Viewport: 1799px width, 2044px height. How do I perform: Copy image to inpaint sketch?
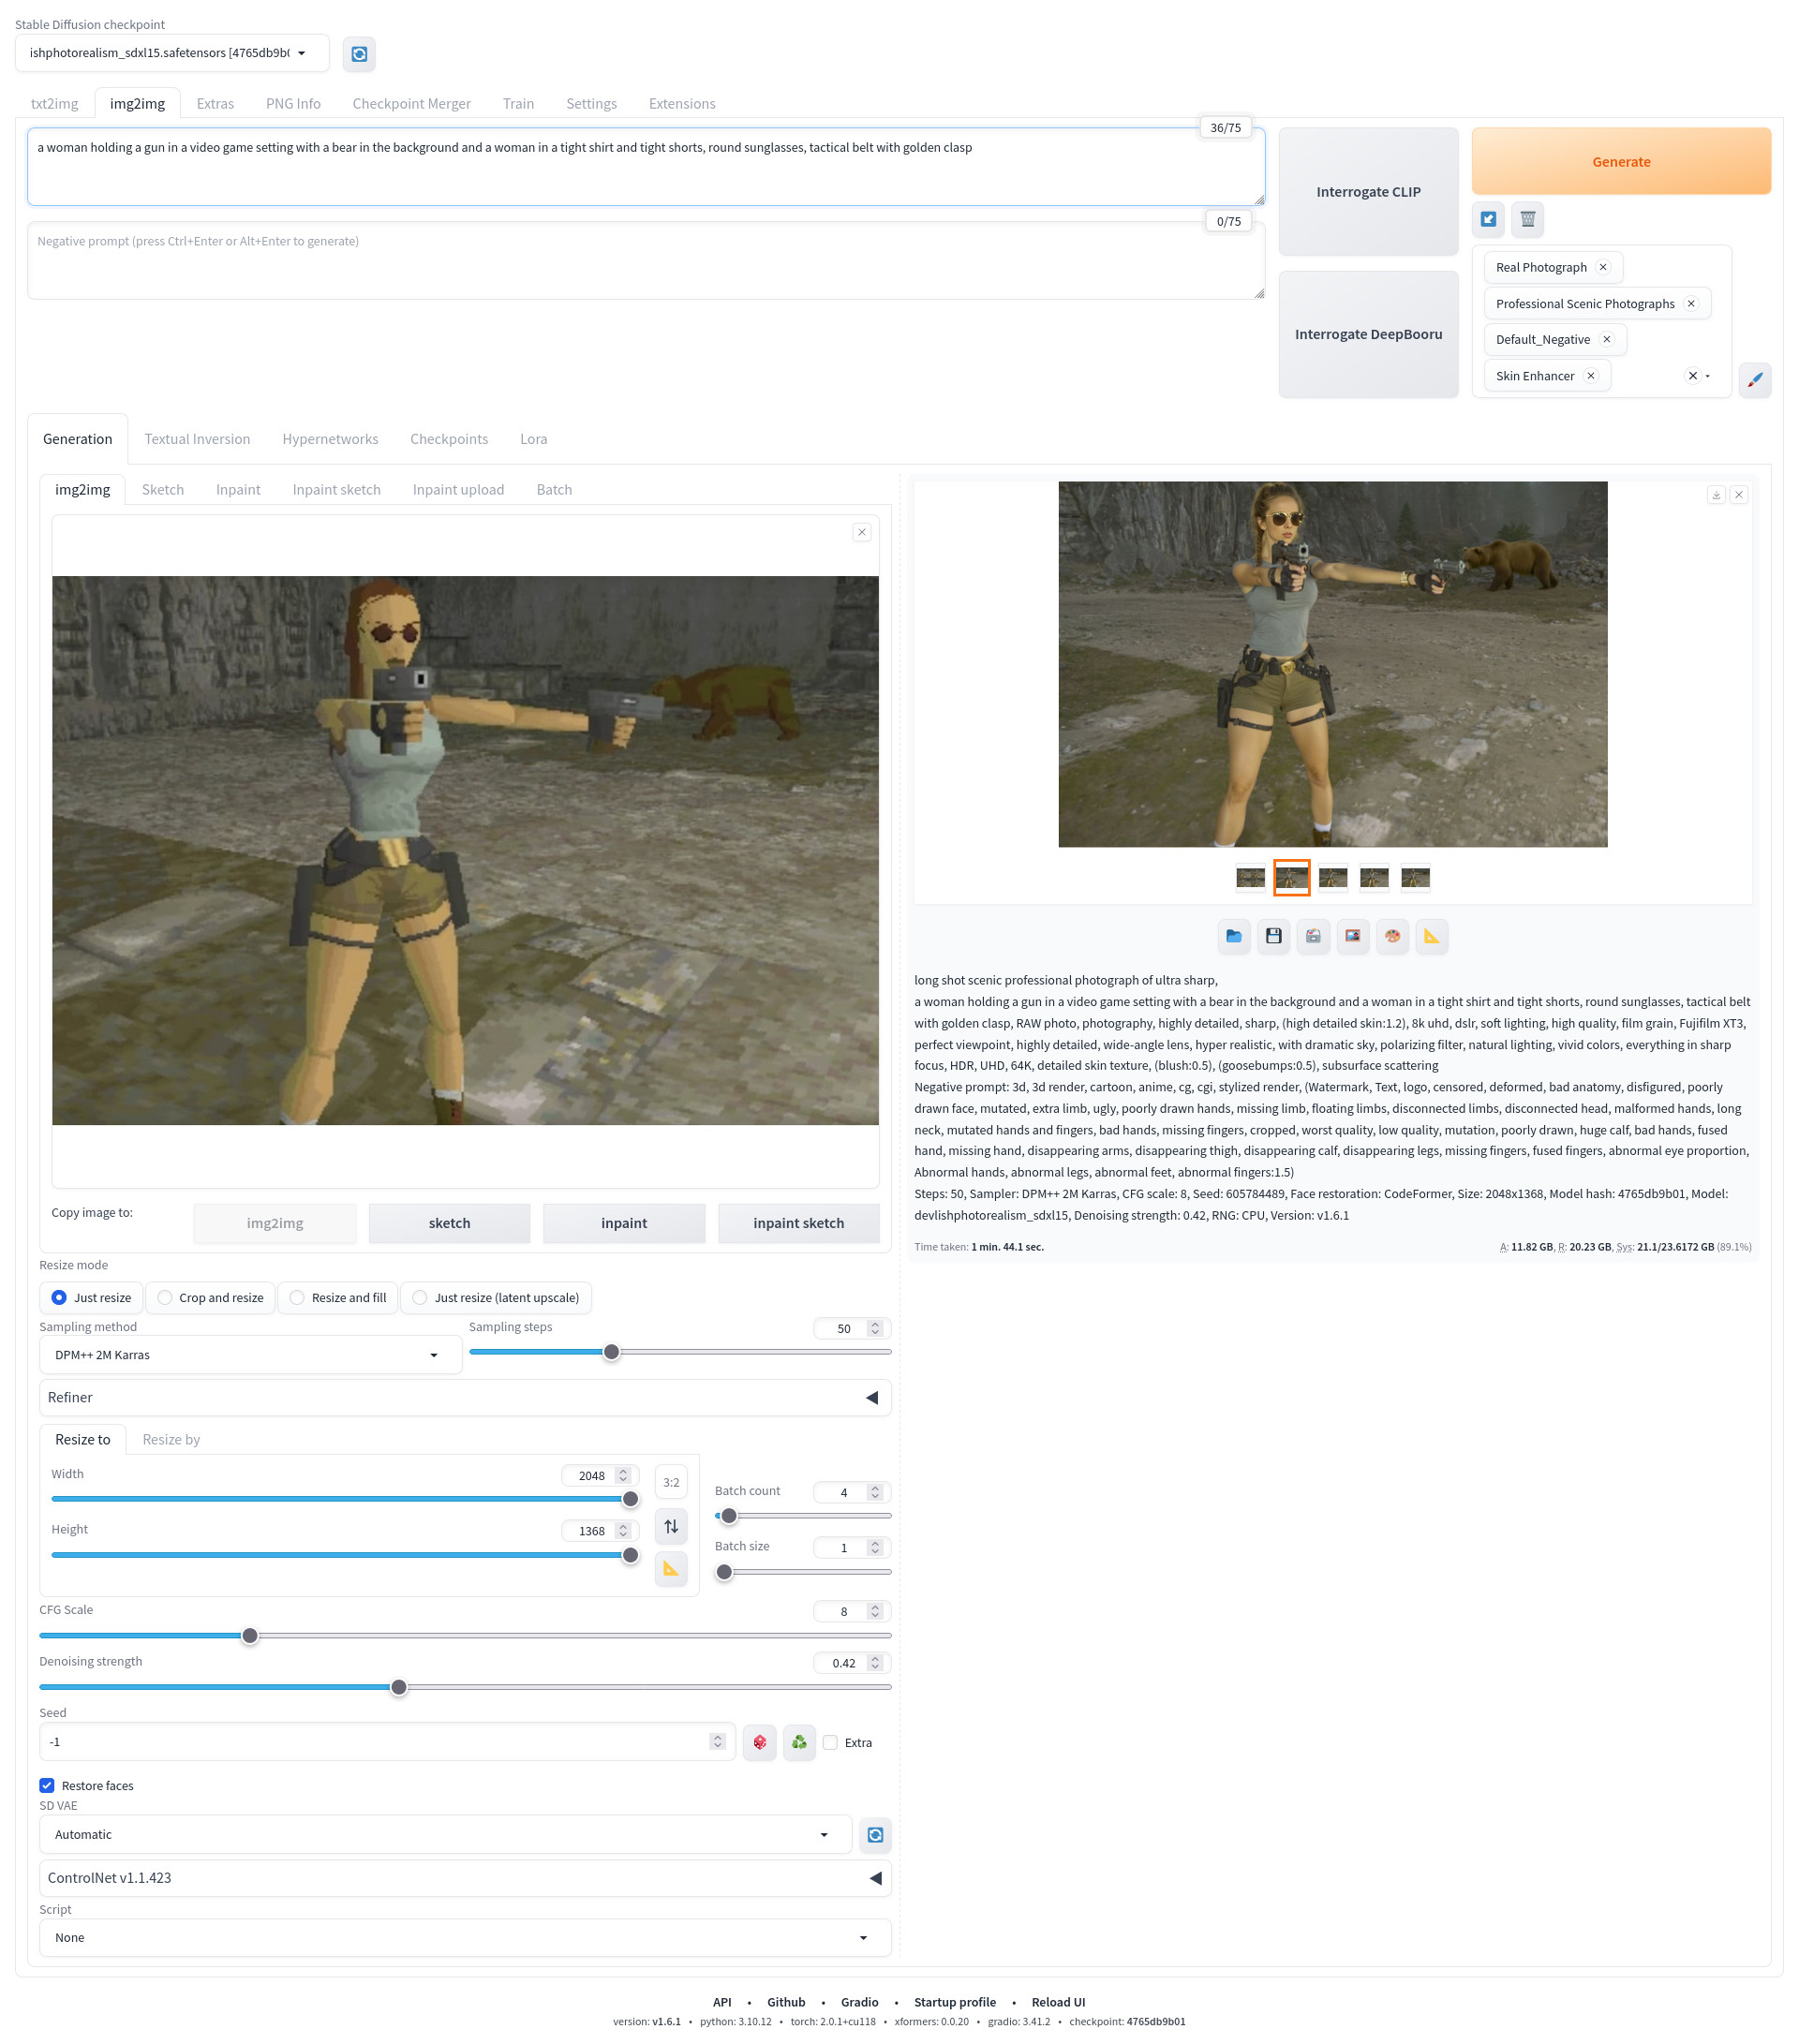pos(798,1223)
